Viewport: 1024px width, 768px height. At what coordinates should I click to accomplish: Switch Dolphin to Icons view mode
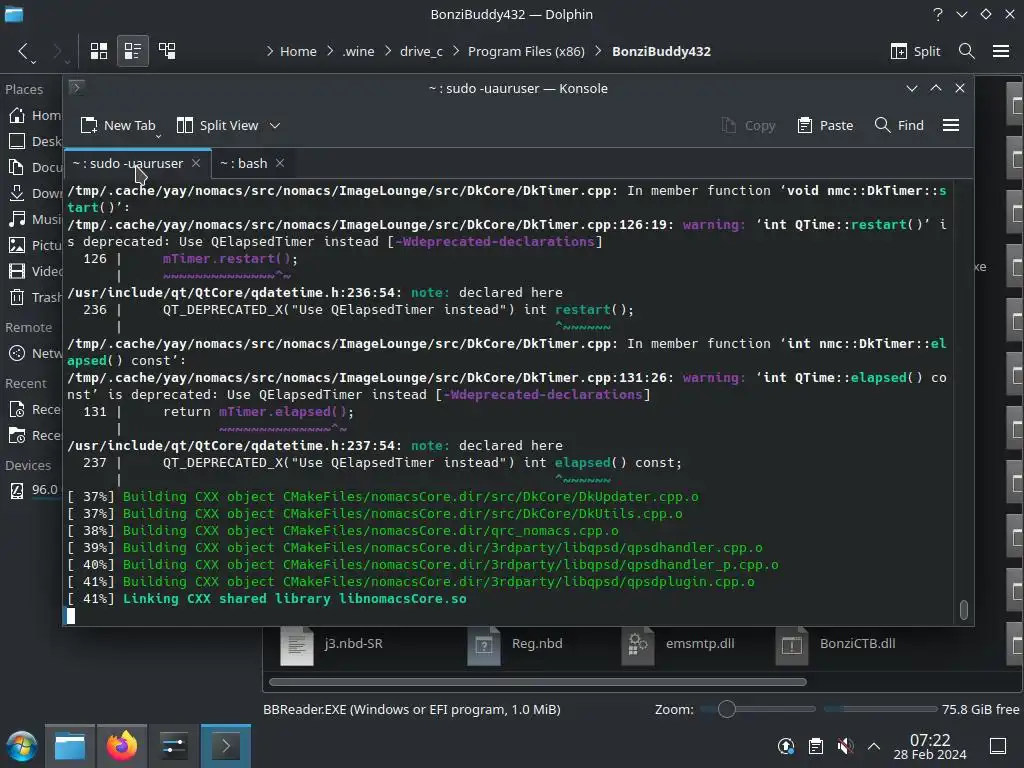tap(99, 51)
